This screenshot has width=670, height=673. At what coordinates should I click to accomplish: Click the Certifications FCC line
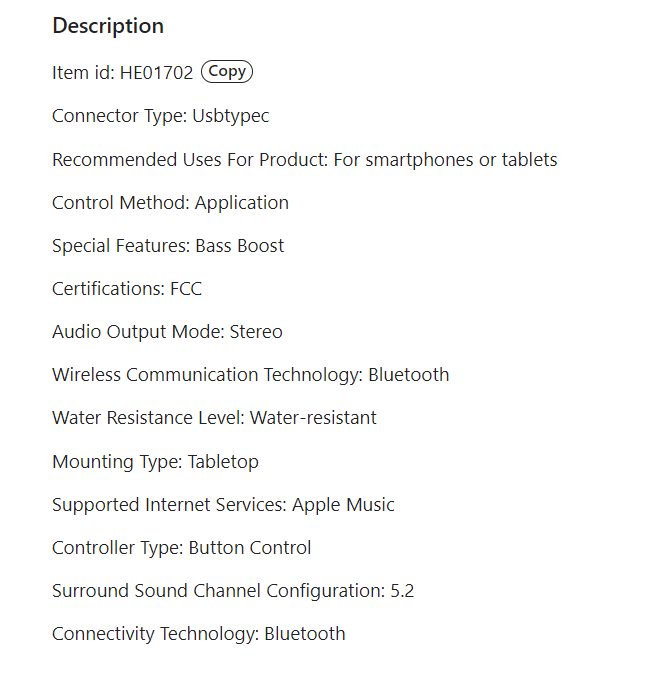click(x=127, y=289)
